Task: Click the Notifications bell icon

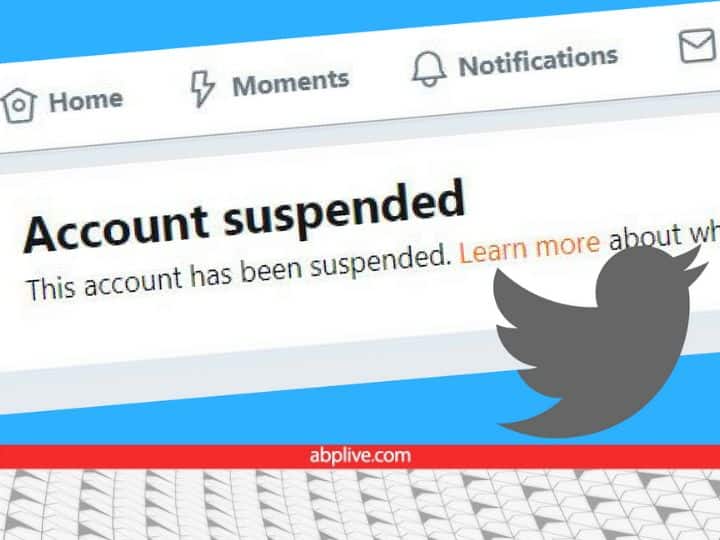Action: click(x=428, y=69)
